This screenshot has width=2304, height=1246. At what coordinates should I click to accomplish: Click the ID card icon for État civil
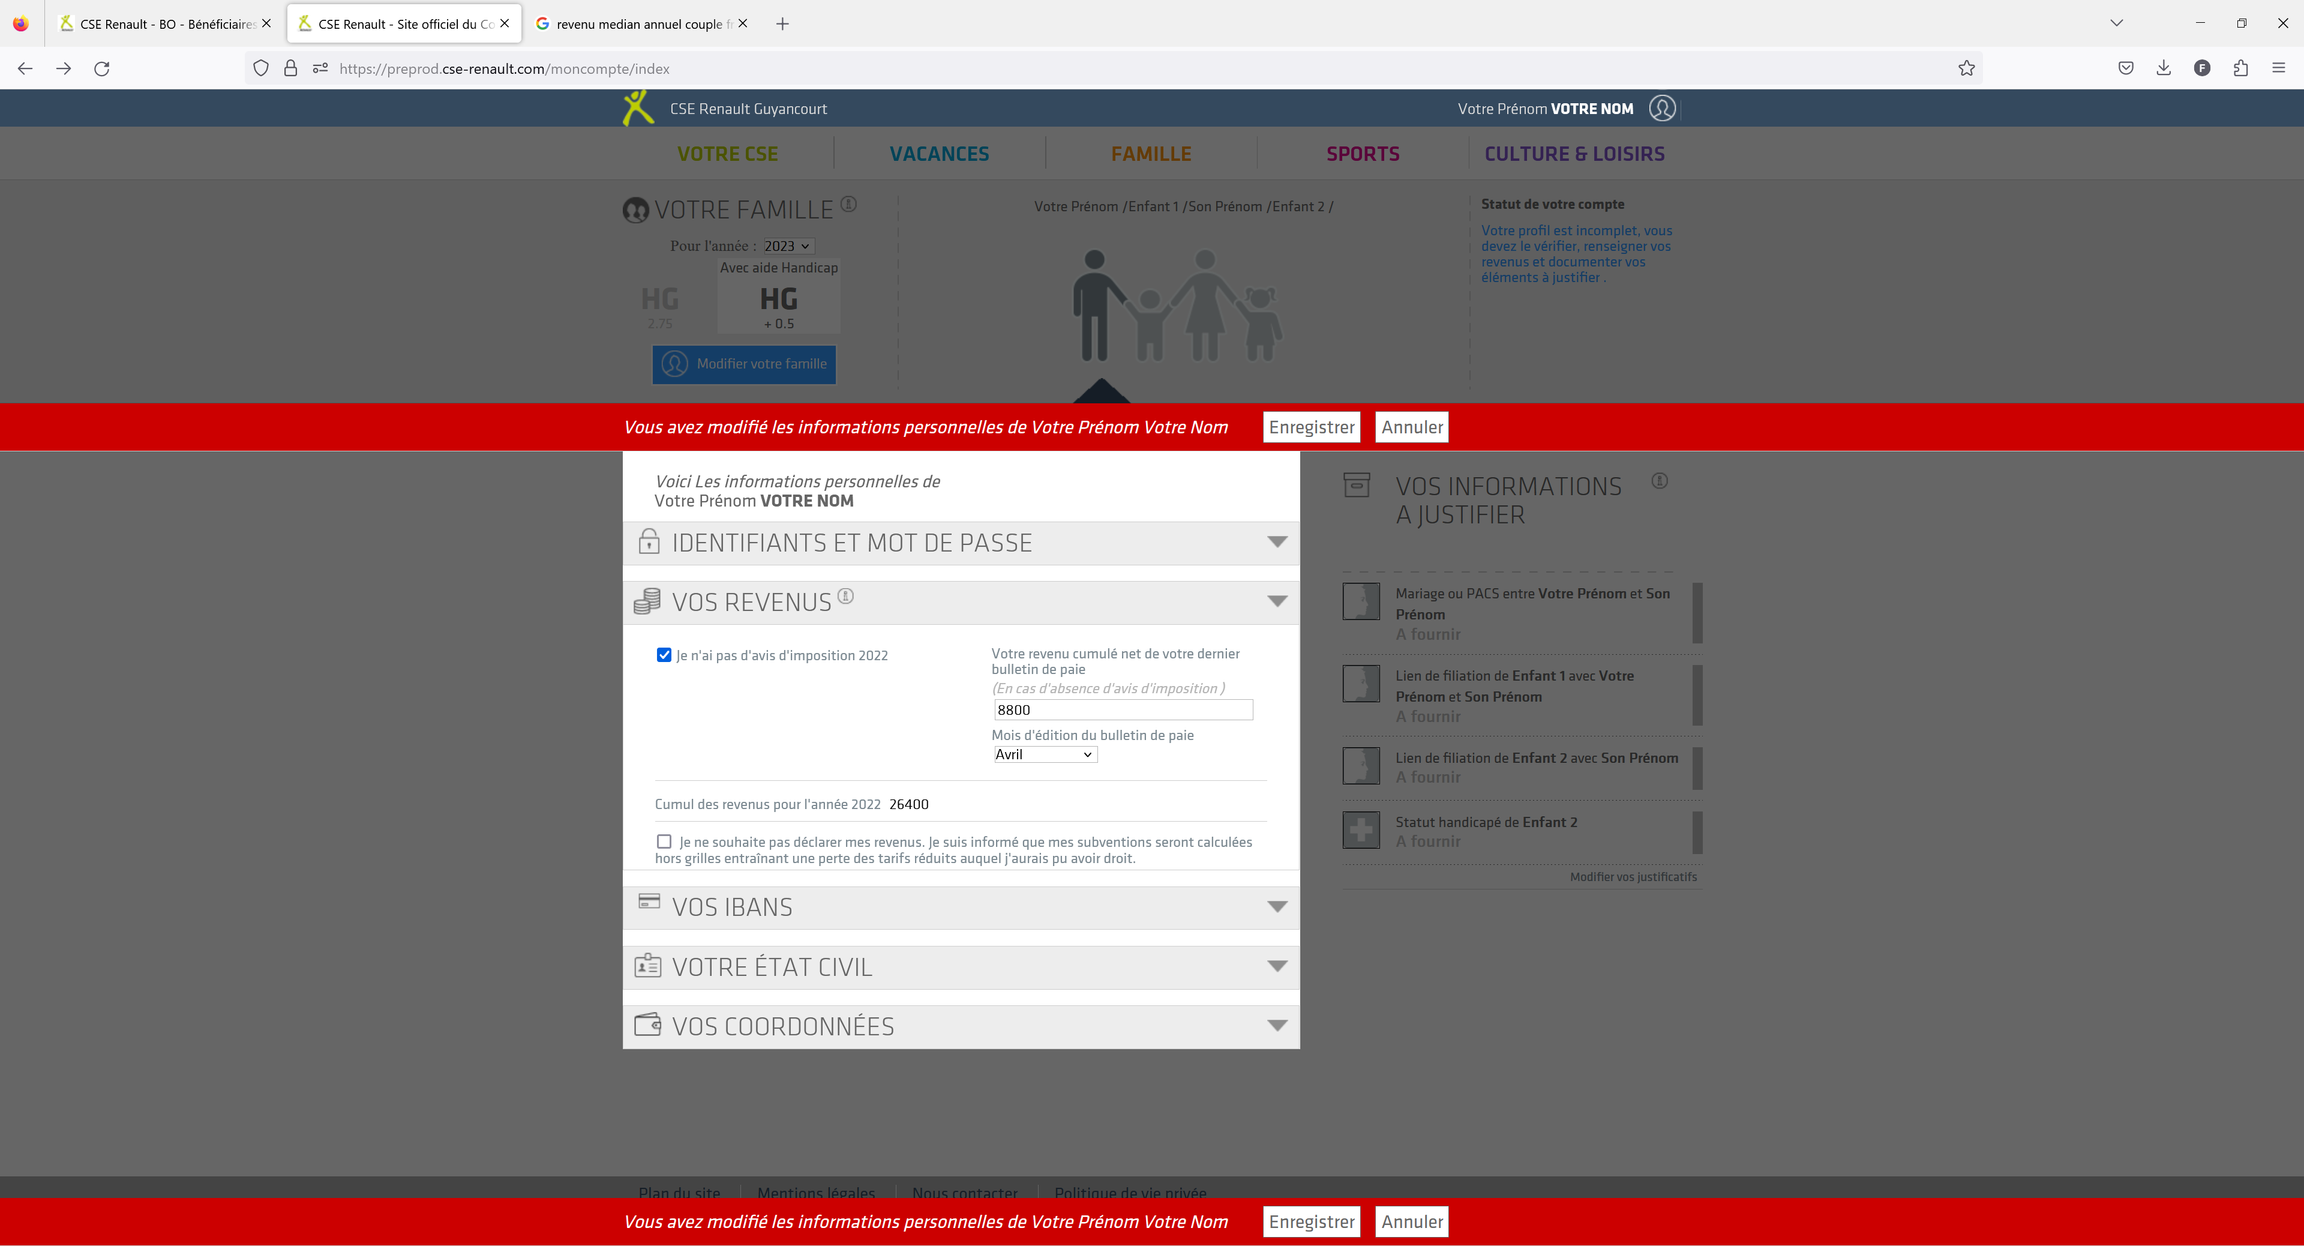click(648, 965)
